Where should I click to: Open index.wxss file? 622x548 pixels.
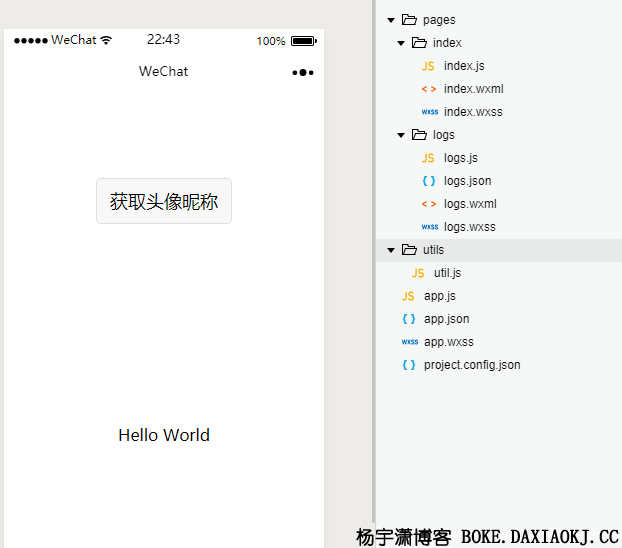point(473,112)
